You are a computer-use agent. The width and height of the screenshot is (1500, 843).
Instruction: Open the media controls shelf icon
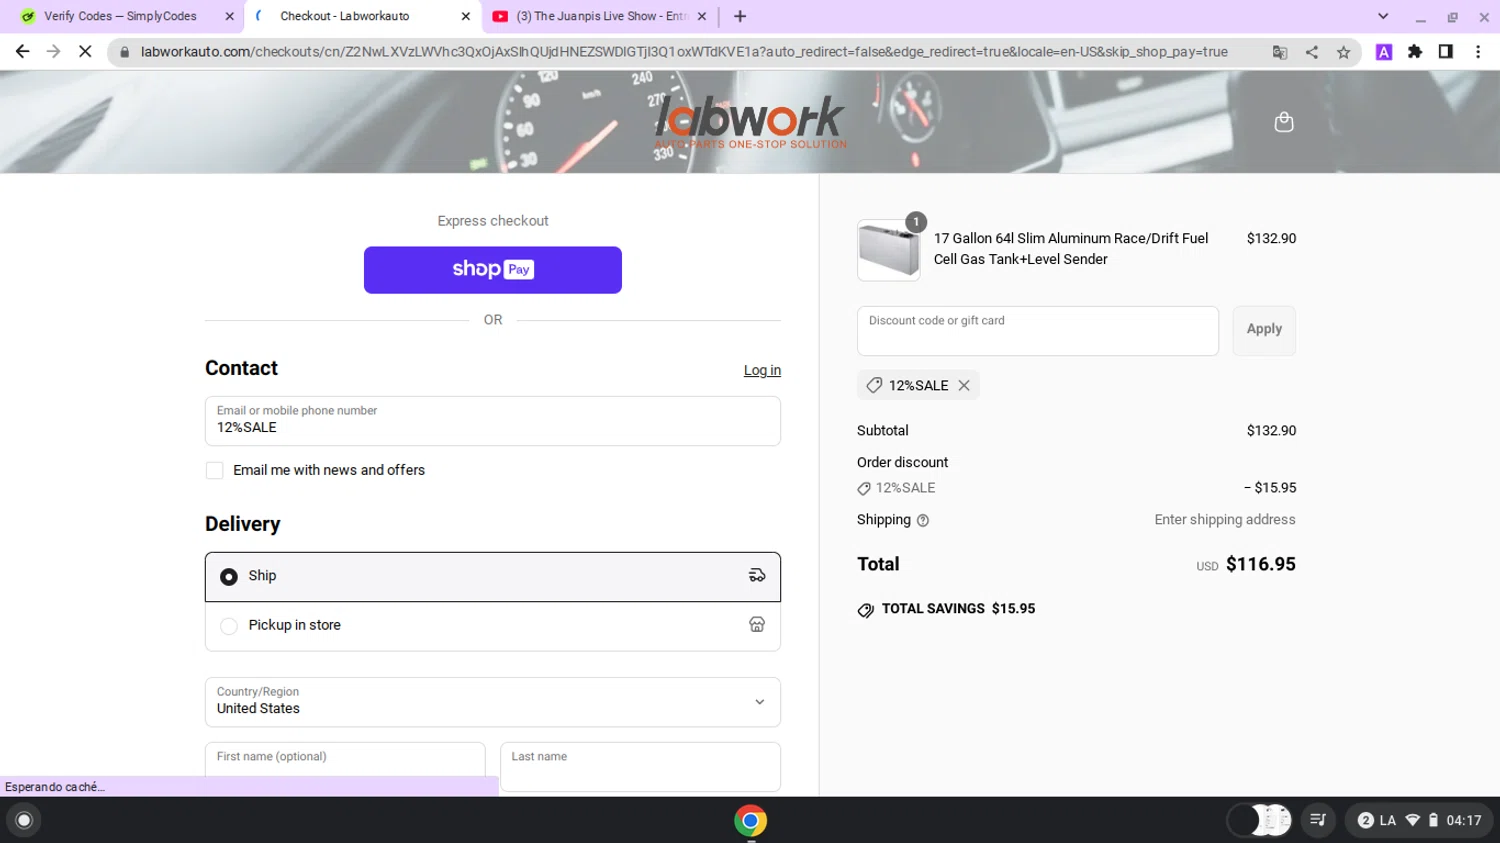(x=1318, y=821)
